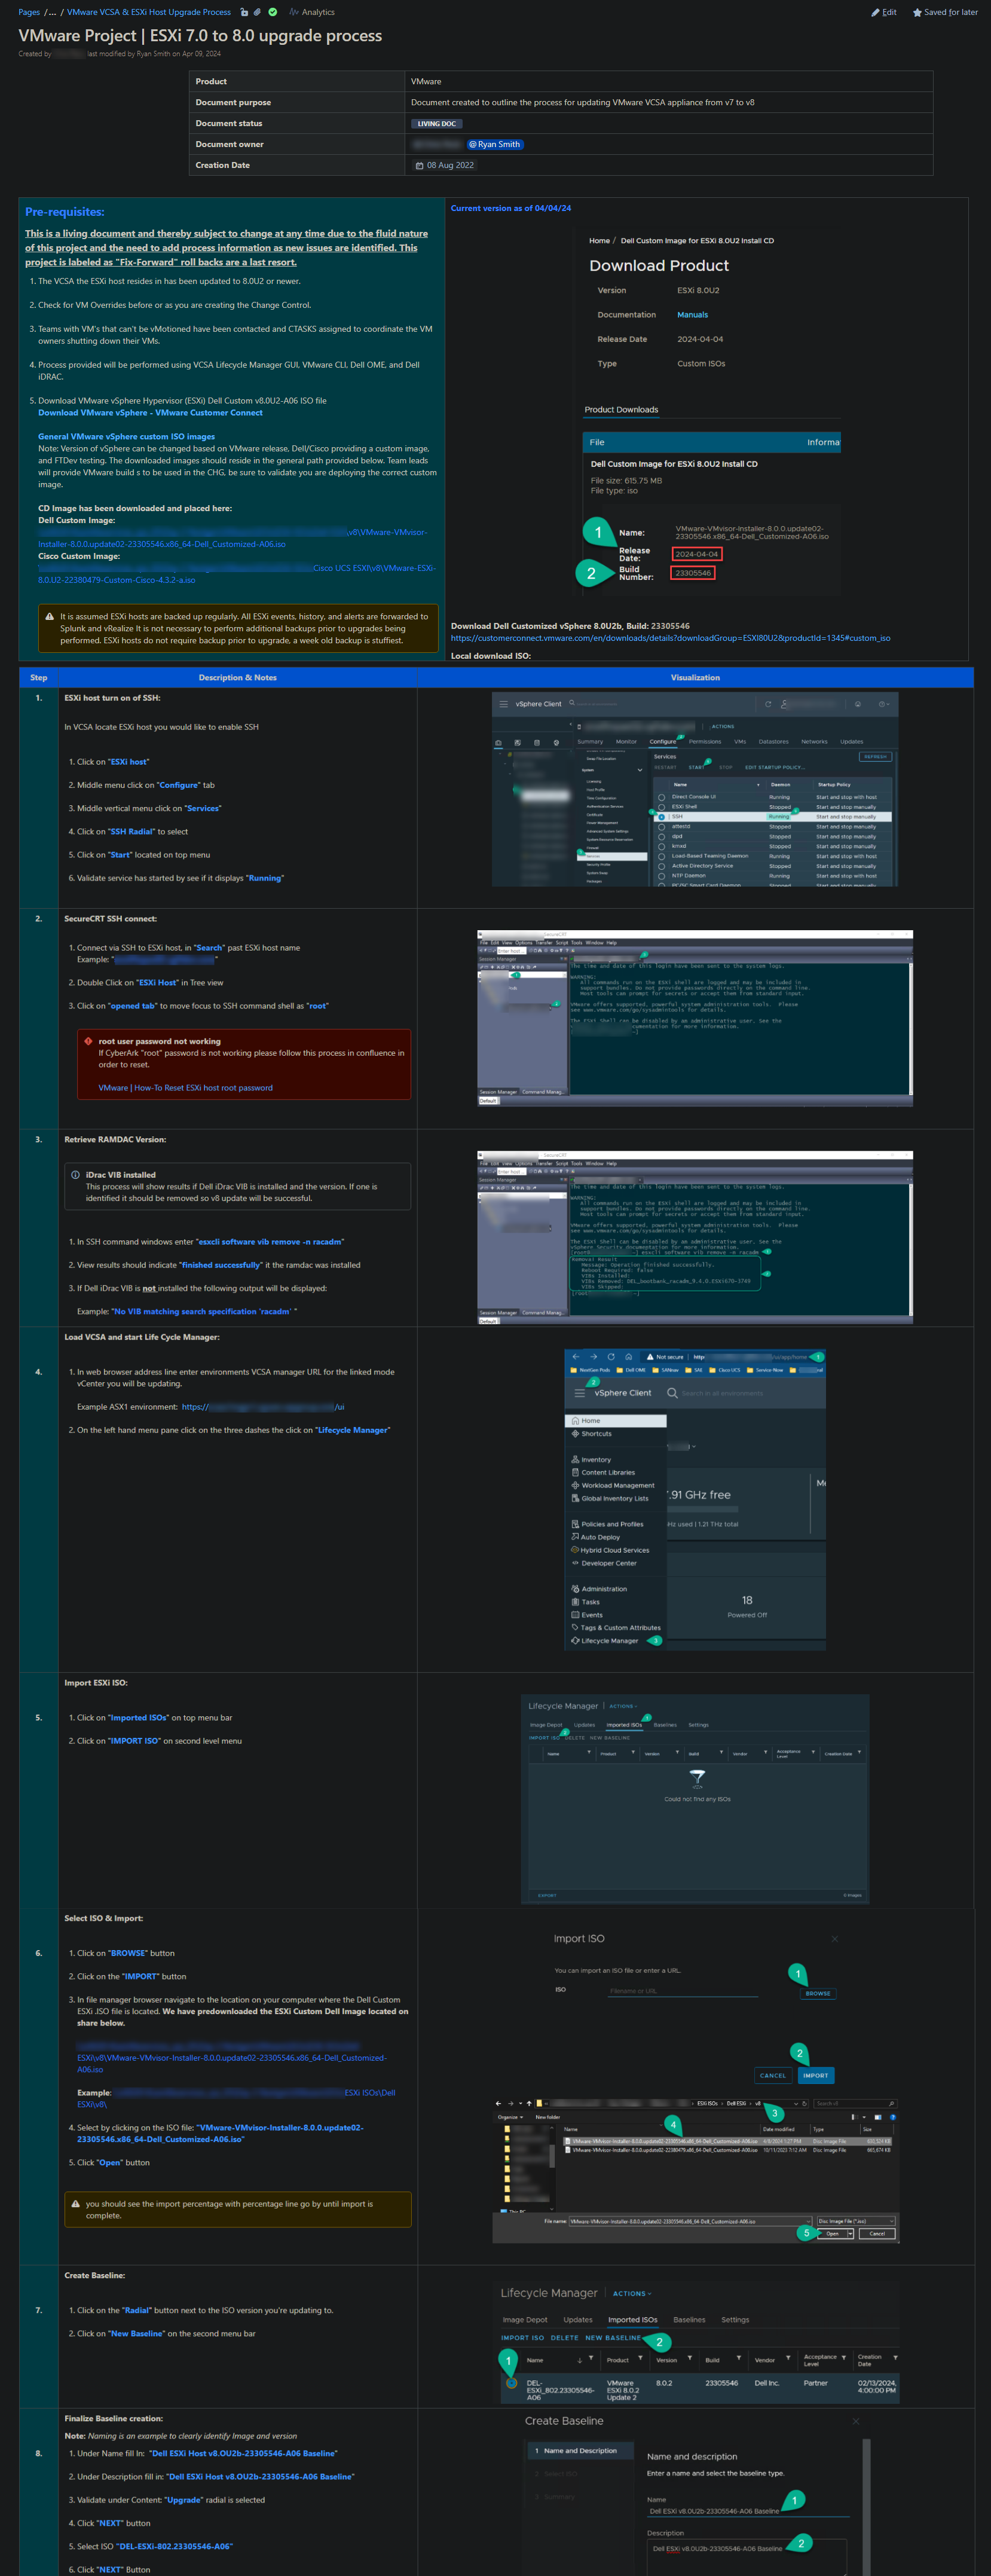Open the ASX1 environment VCSA URL link

click(x=263, y=1407)
